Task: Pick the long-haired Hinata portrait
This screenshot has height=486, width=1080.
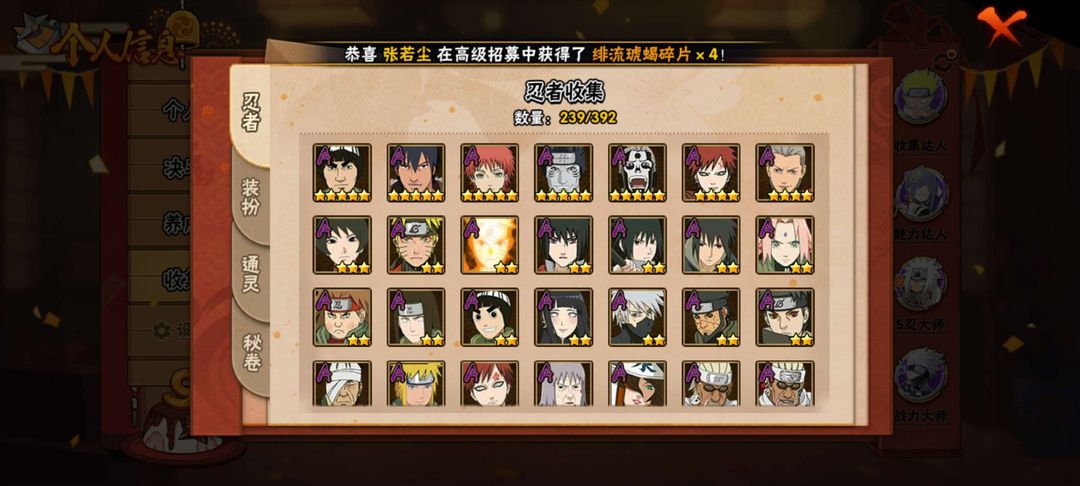Action: tap(563, 317)
